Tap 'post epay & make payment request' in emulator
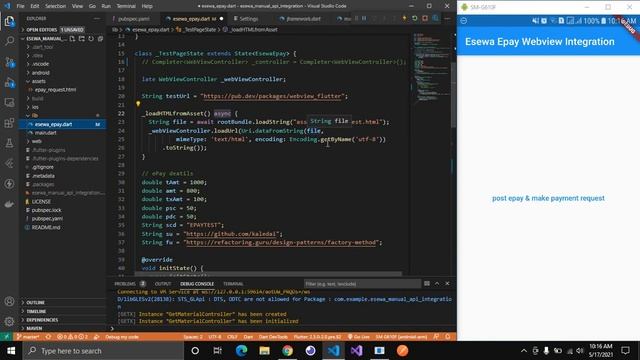 pos(548,198)
